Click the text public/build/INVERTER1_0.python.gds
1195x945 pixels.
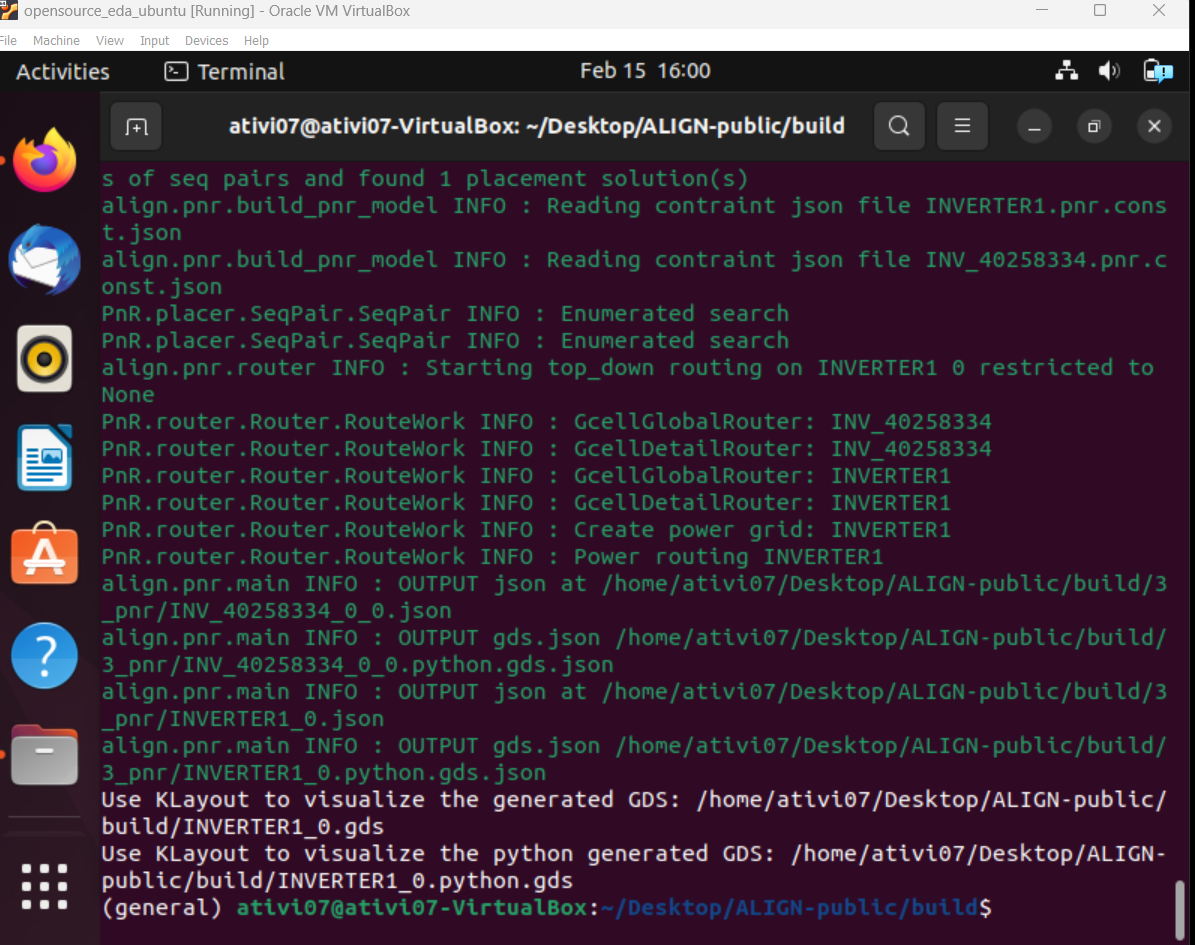pyautogui.click(x=337, y=881)
